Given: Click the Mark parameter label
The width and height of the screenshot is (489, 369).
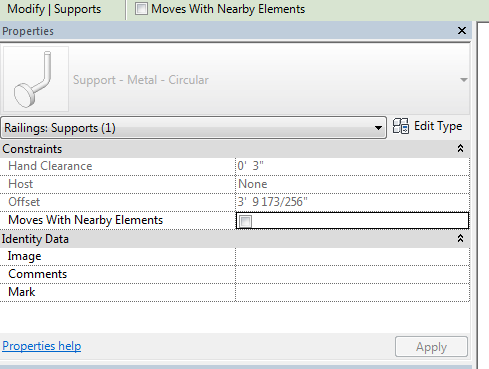Looking at the screenshot, I should point(21,292).
